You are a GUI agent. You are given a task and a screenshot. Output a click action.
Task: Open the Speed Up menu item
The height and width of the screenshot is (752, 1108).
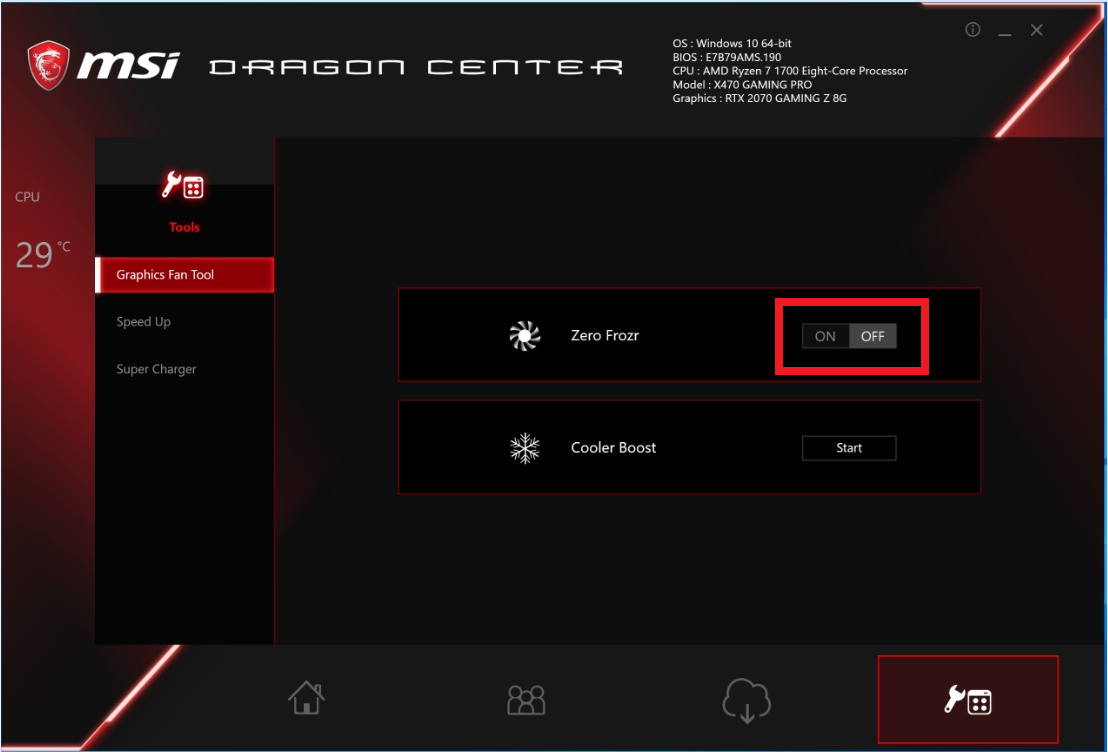[x=143, y=322]
